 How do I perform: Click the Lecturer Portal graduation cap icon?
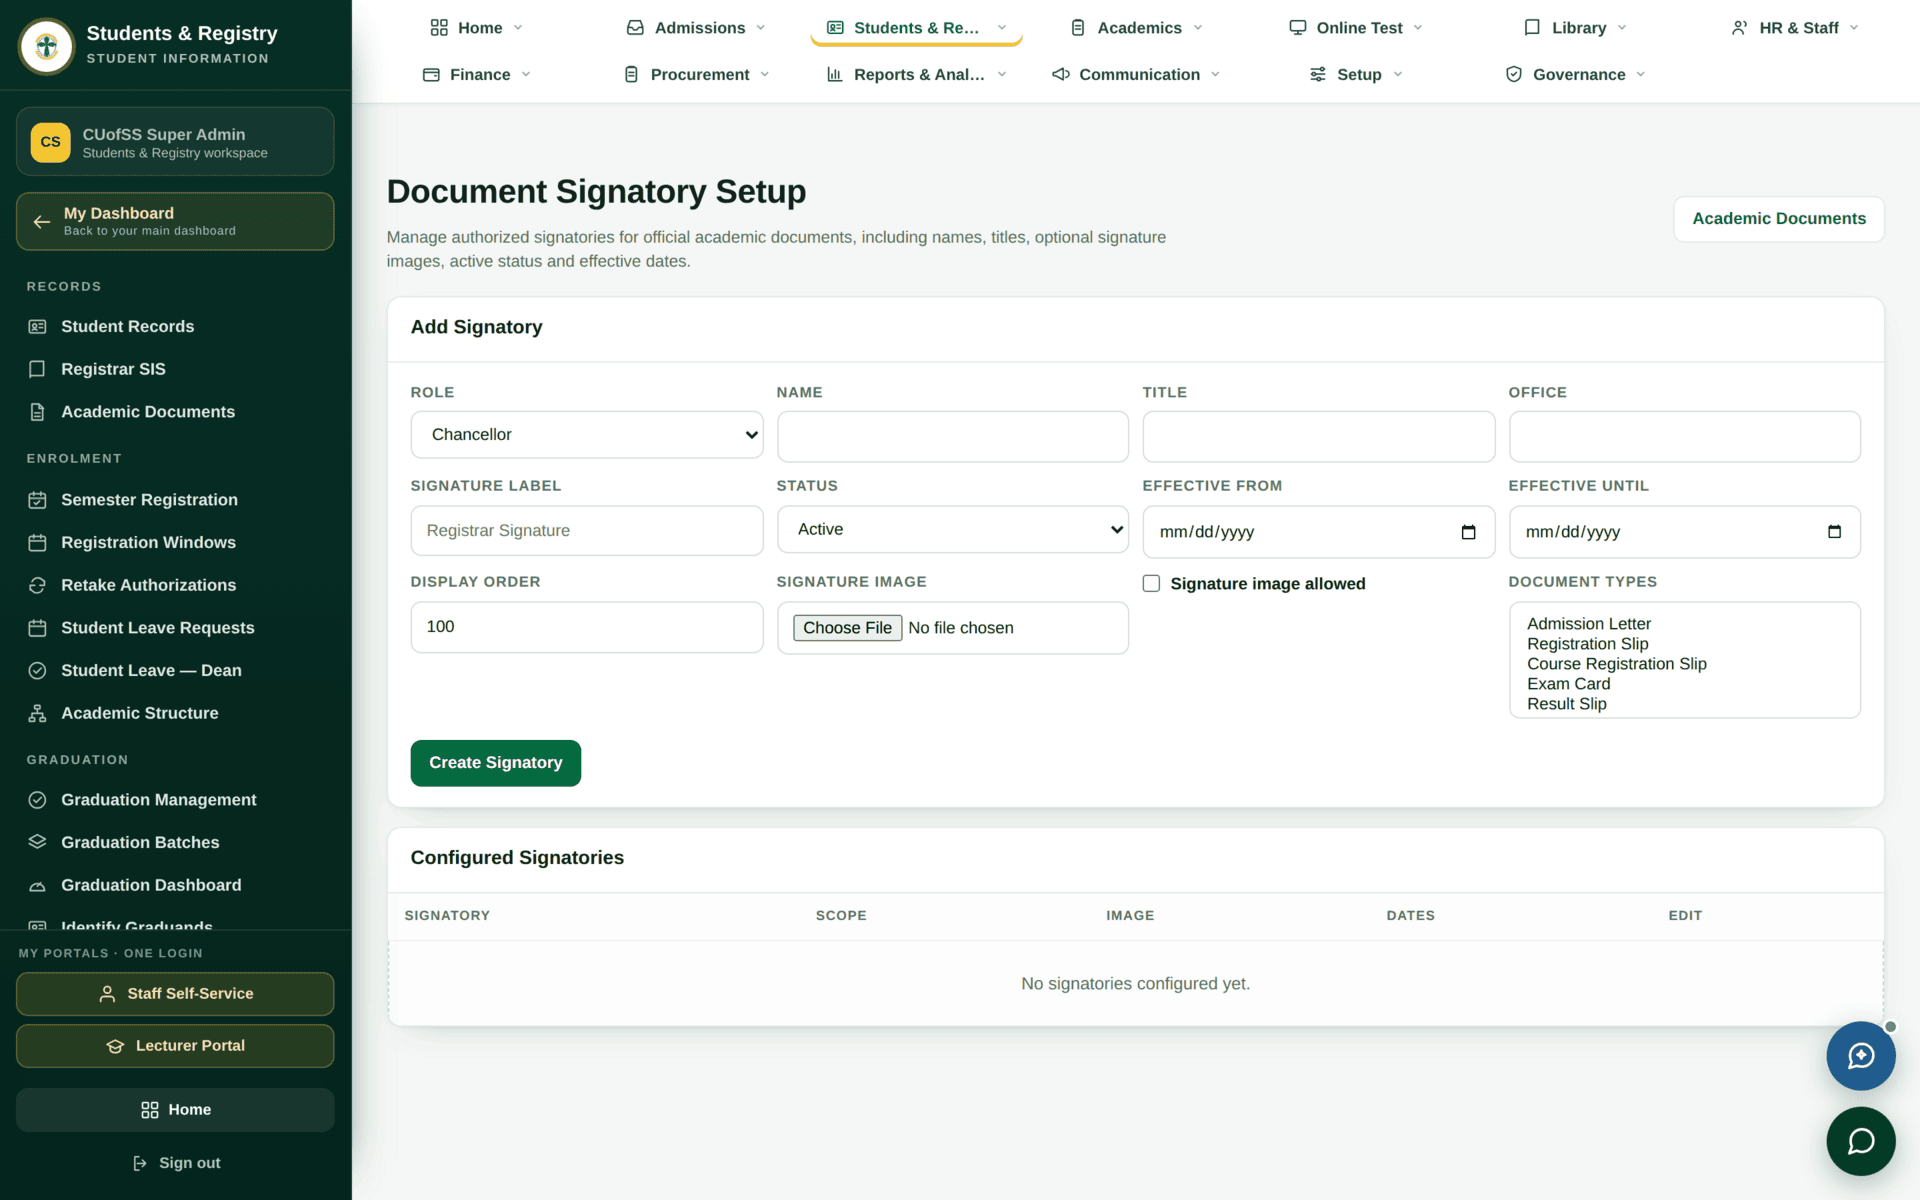115,1046
